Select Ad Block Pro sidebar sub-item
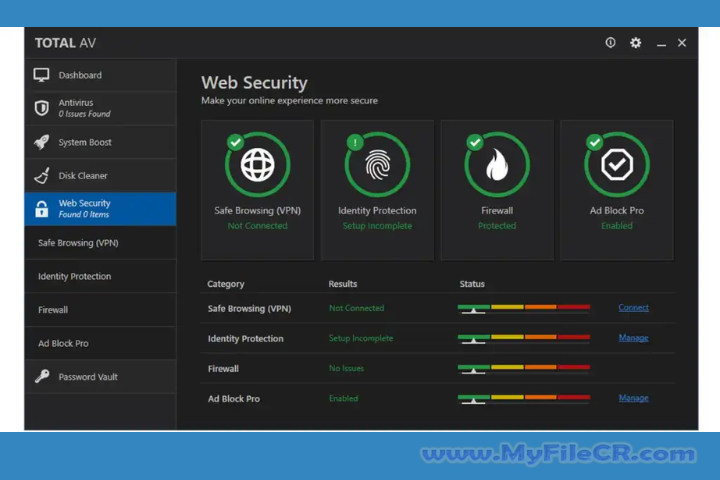 click(x=101, y=343)
